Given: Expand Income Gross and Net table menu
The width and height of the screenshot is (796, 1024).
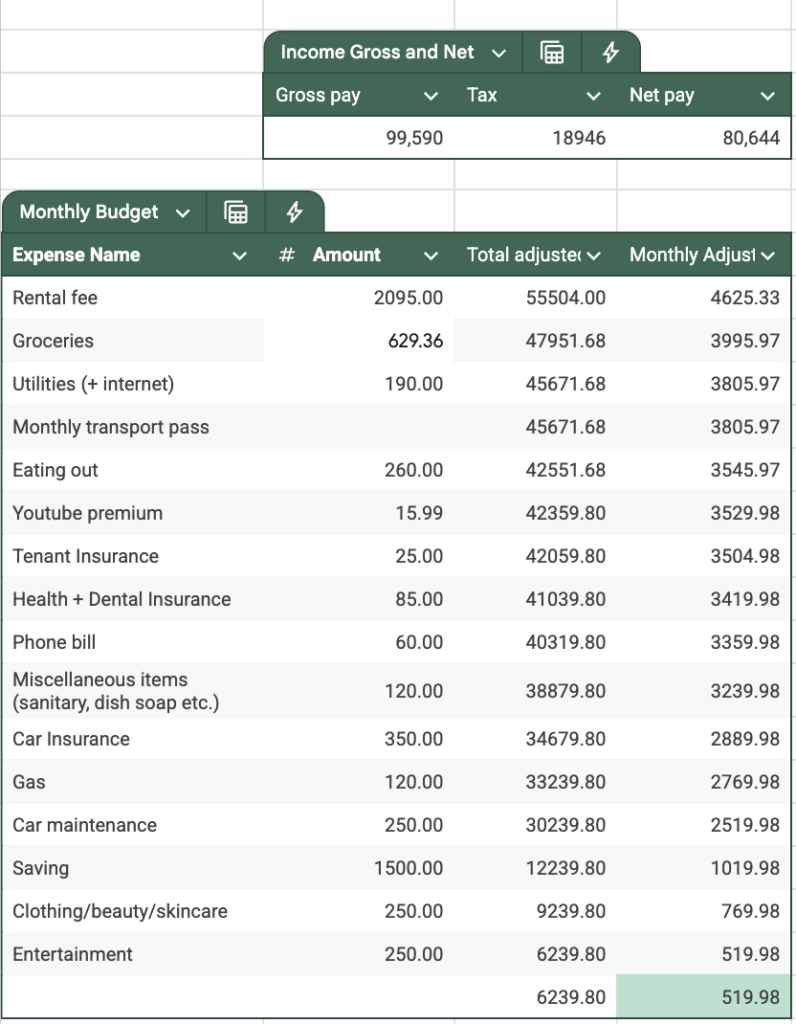Looking at the screenshot, I should [x=499, y=53].
